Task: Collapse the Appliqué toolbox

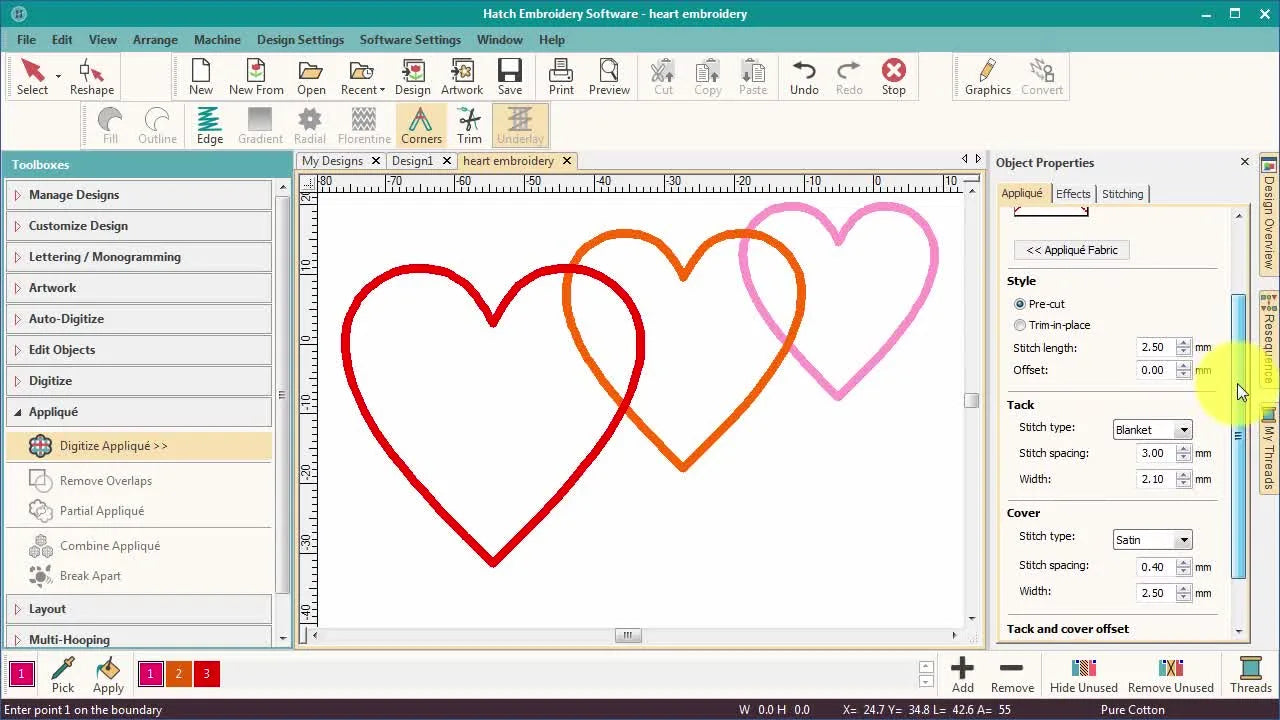Action: [x=138, y=412]
